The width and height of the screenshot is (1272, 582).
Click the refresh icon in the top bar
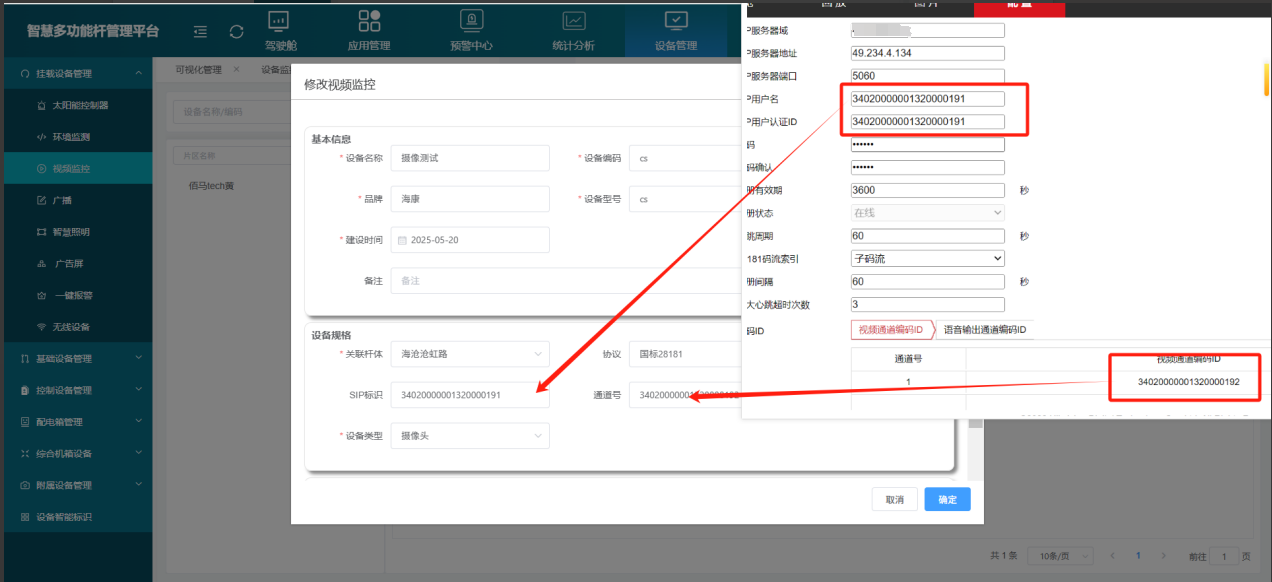236,31
